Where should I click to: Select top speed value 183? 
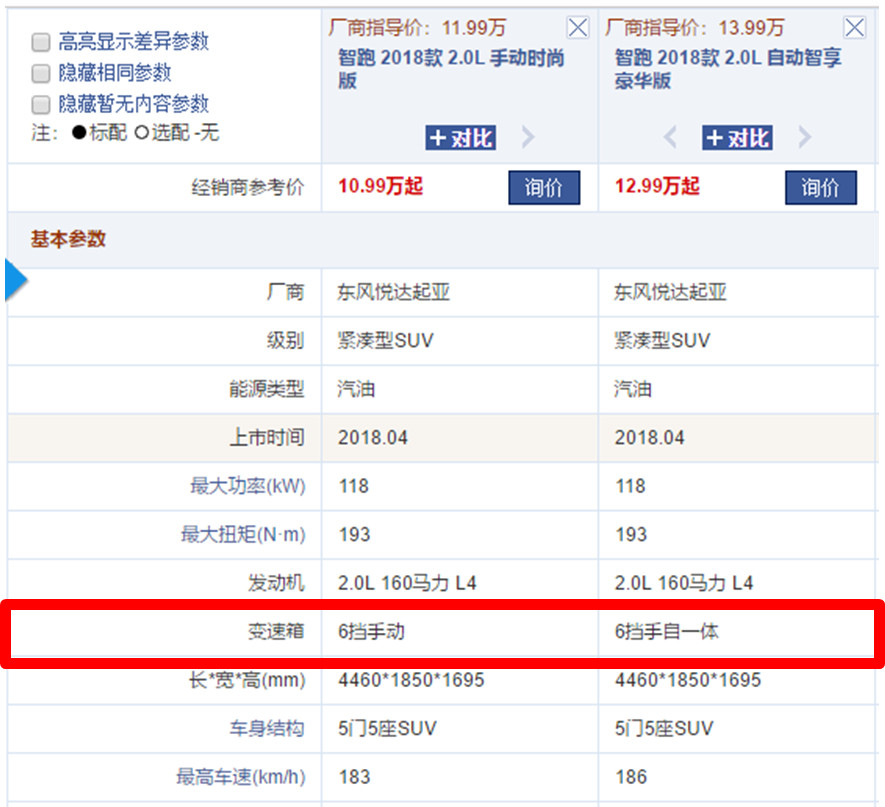(x=354, y=777)
